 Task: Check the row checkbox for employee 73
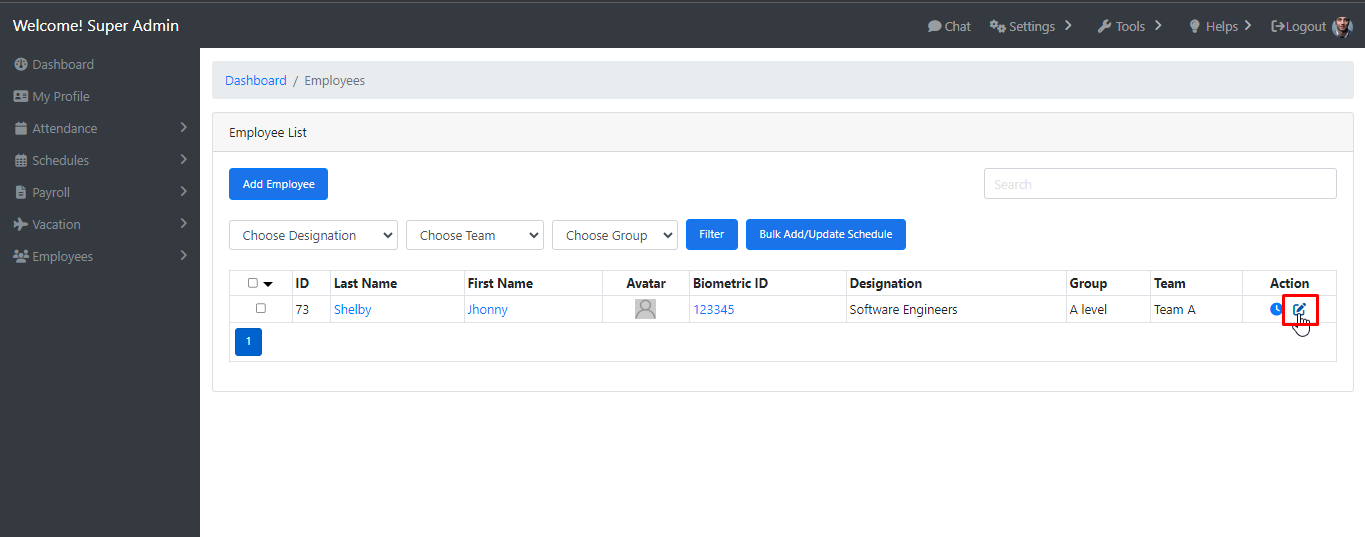click(x=261, y=308)
